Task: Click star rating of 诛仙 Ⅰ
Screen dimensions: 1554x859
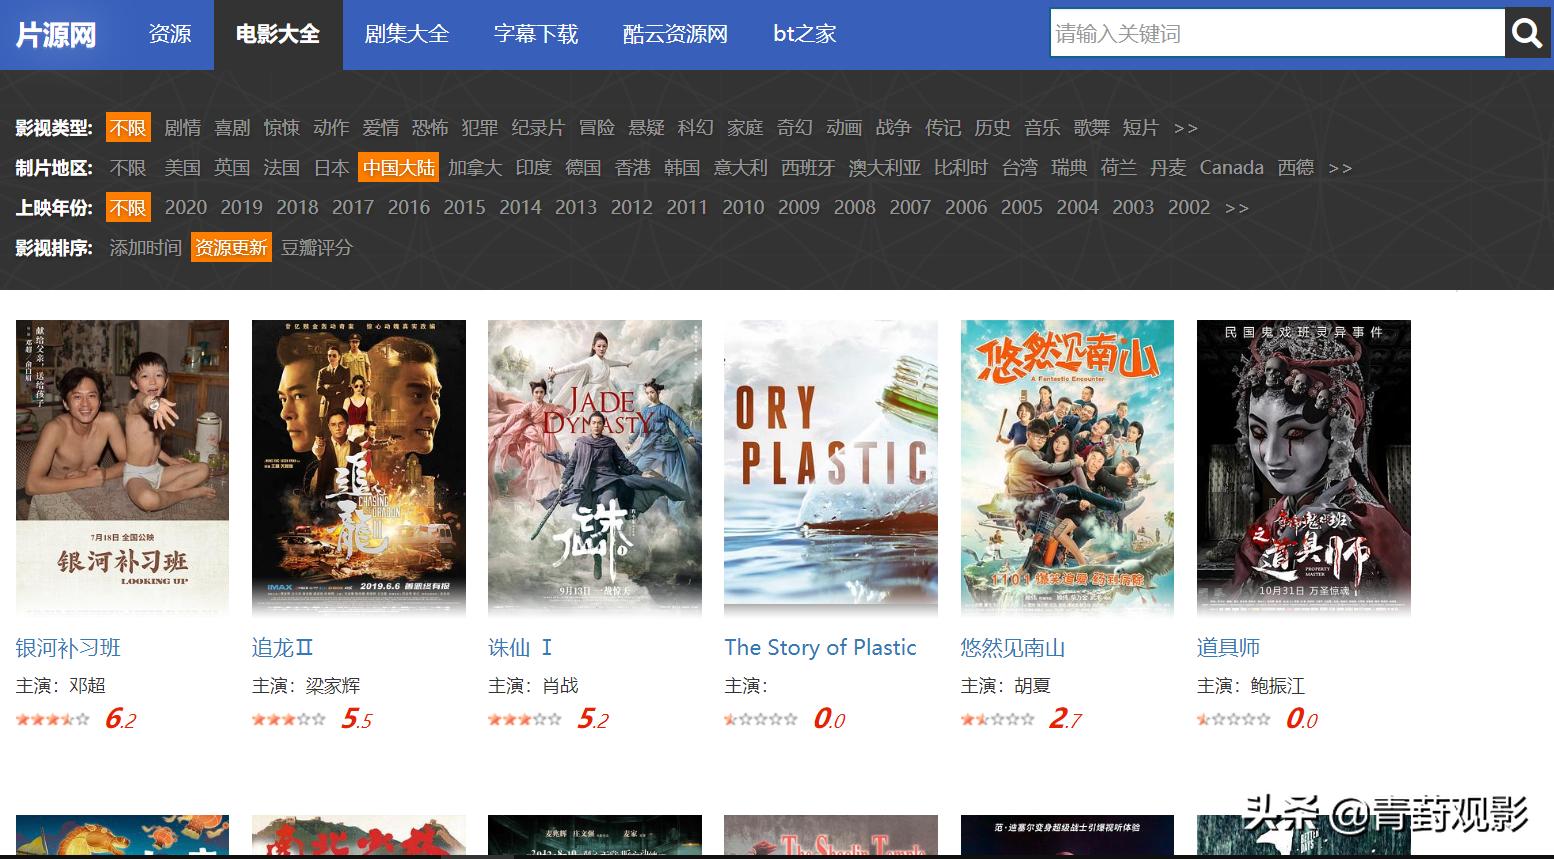Action: [x=525, y=719]
